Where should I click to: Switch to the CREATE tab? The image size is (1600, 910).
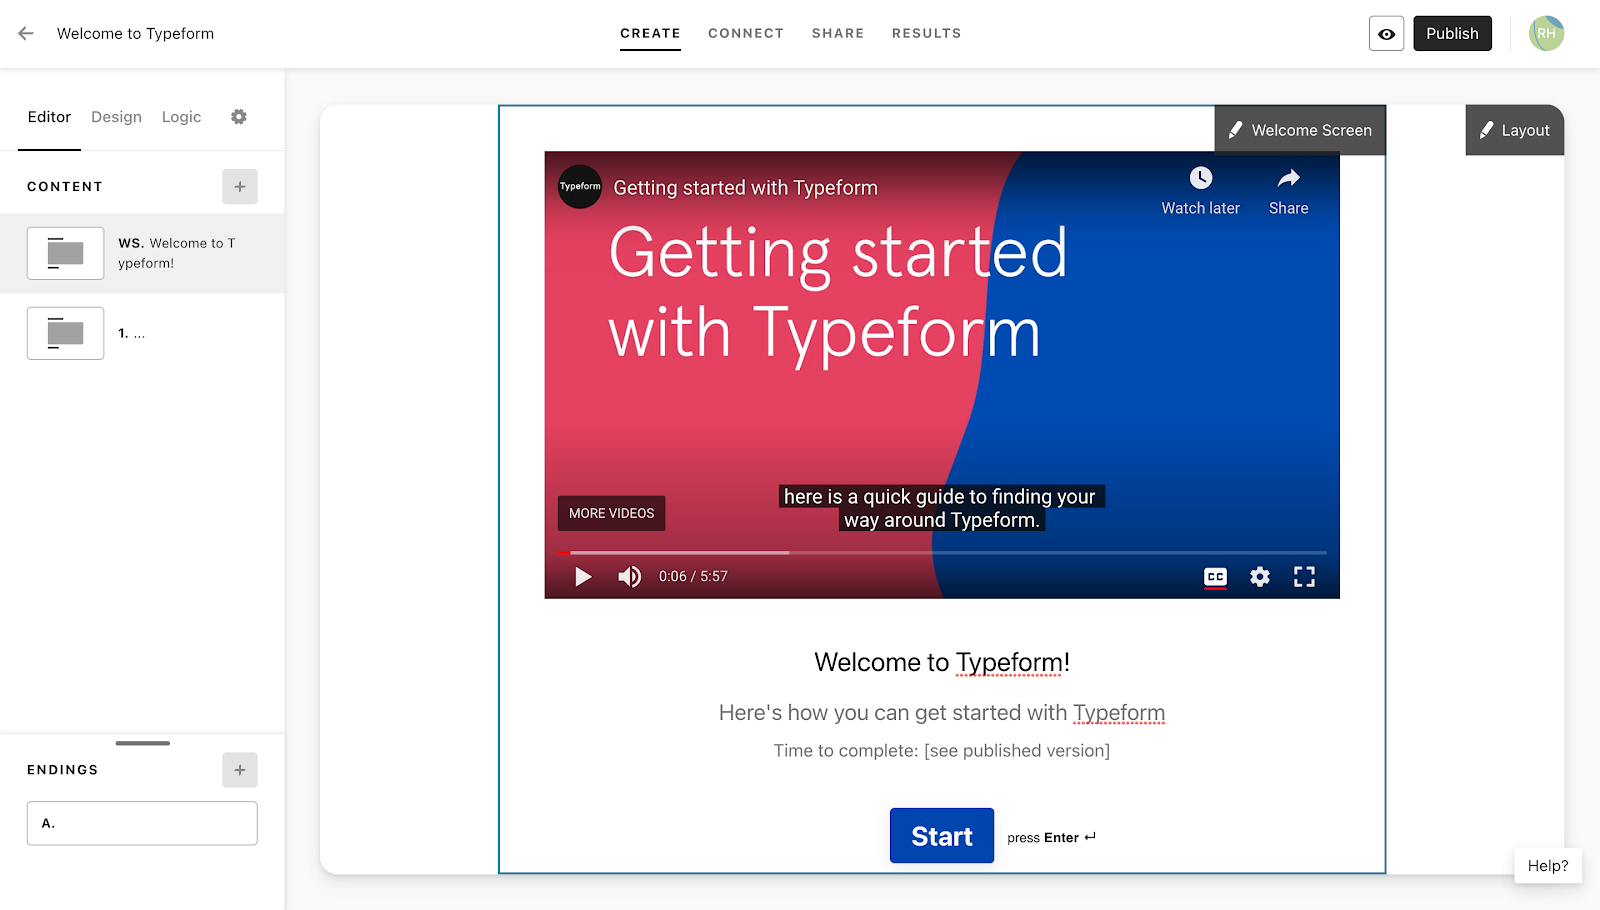[x=650, y=33]
